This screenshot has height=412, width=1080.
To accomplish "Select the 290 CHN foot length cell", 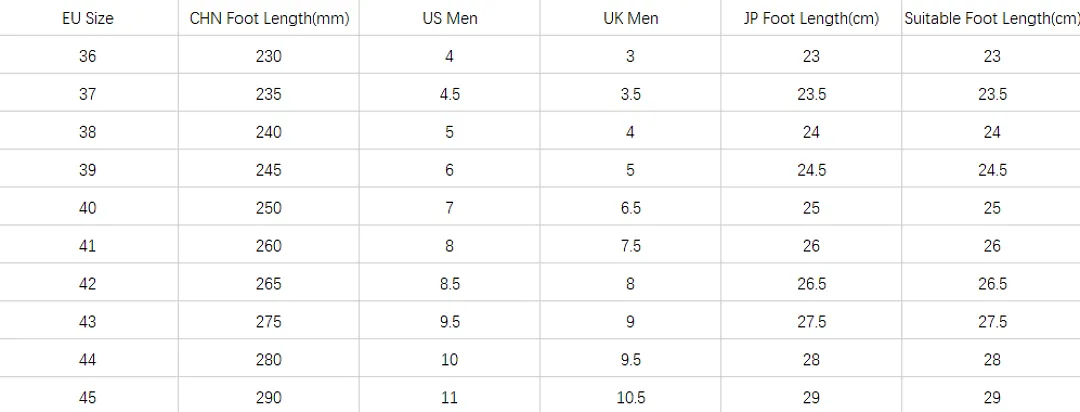I will pos(269,396).
